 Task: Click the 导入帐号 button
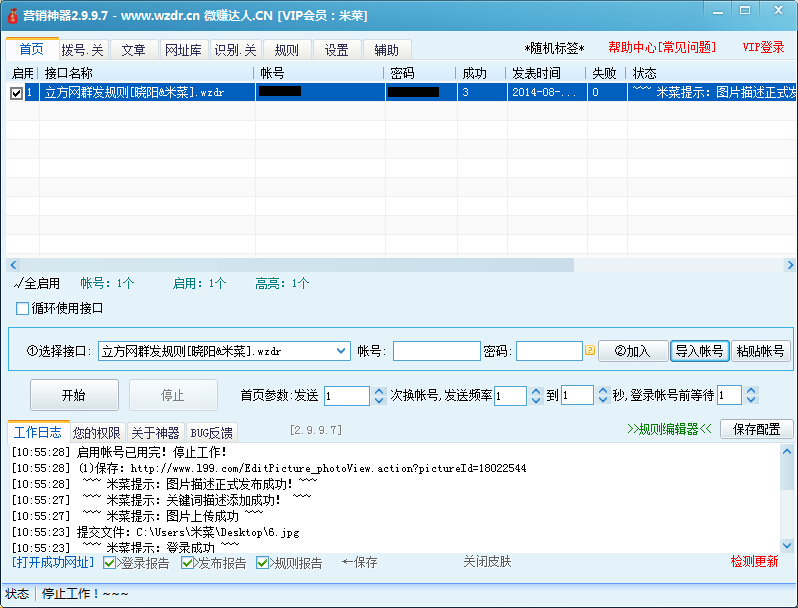699,351
